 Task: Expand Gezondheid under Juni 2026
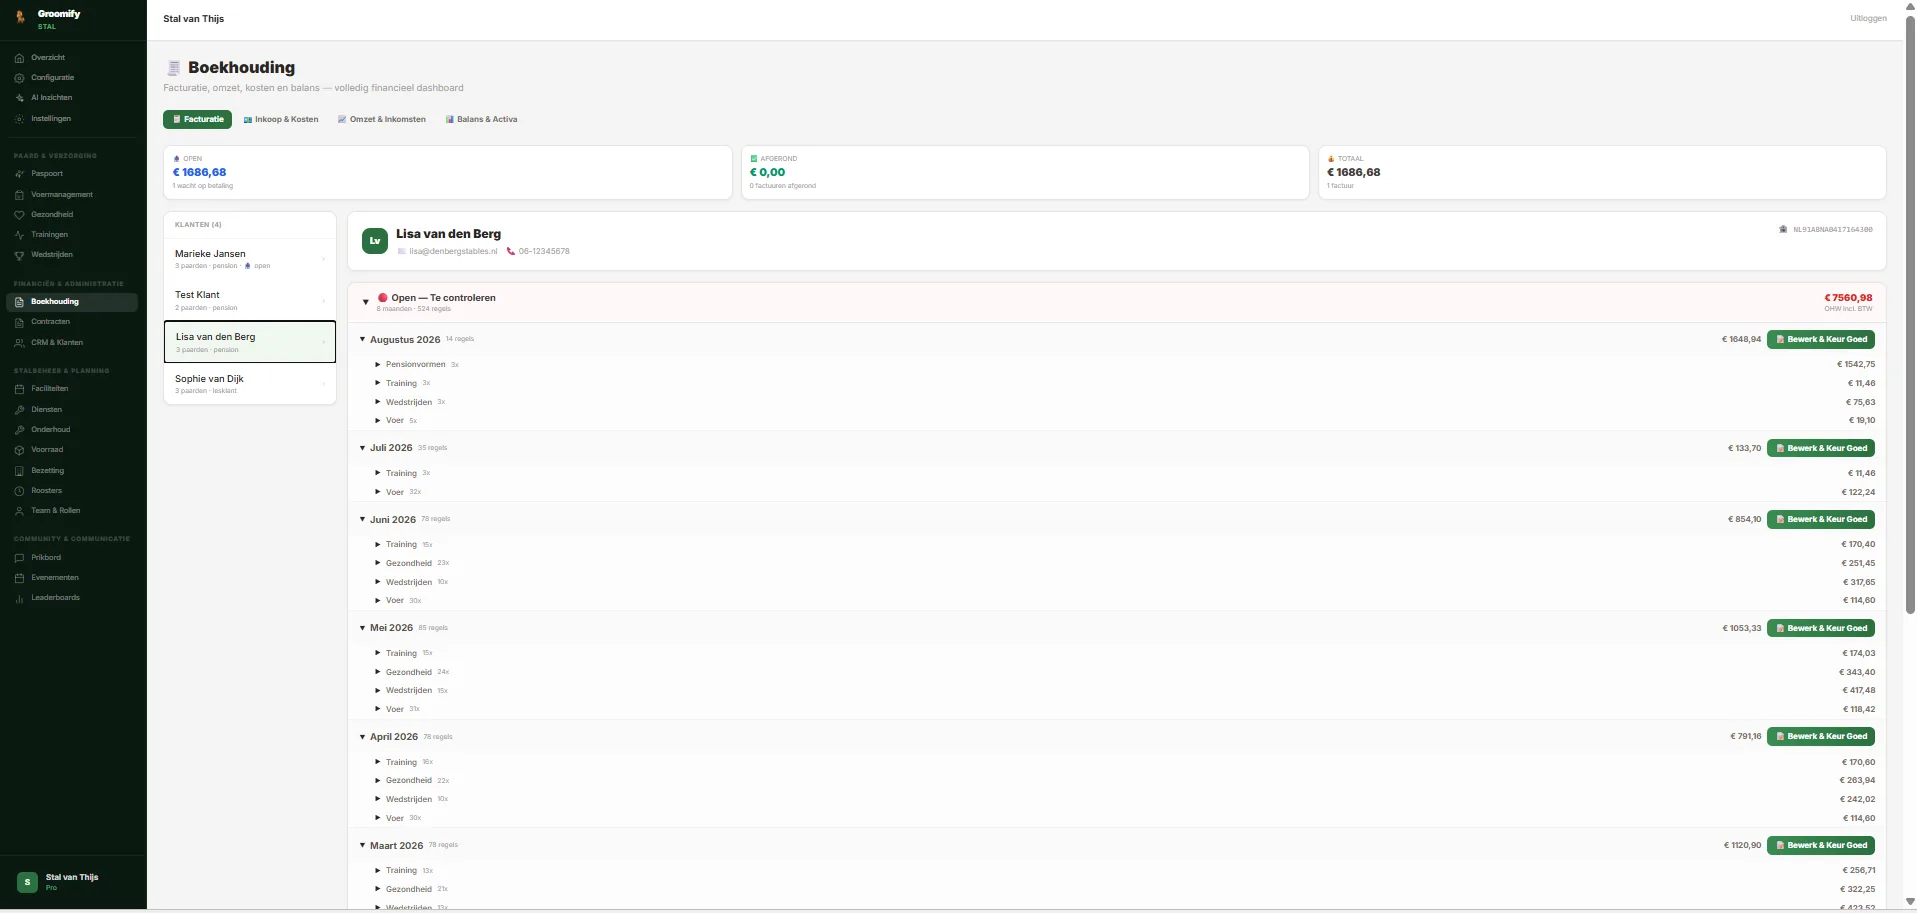pyautogui.click(x=378, y=563)
